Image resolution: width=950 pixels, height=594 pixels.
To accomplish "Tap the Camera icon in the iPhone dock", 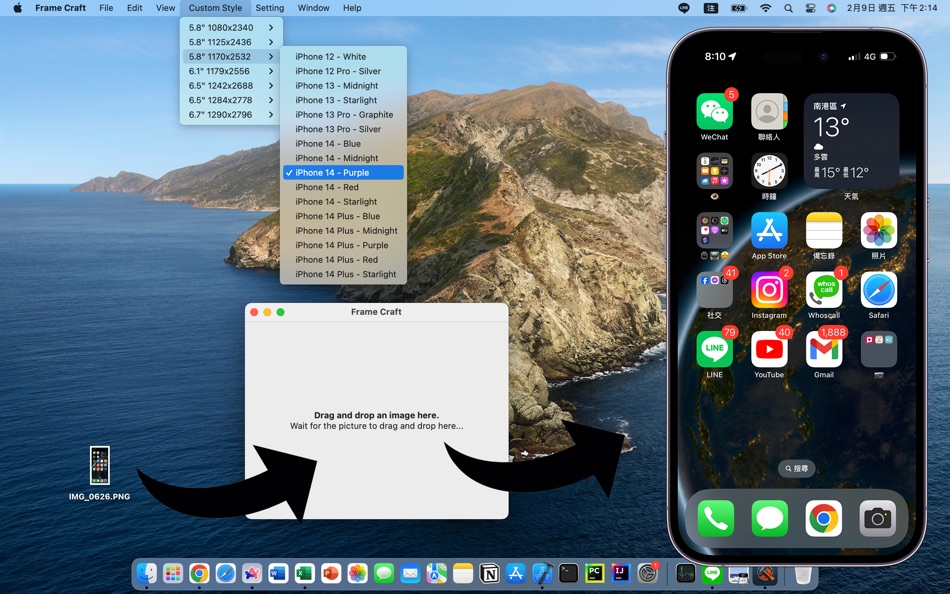I will click(x=878, y=518).
